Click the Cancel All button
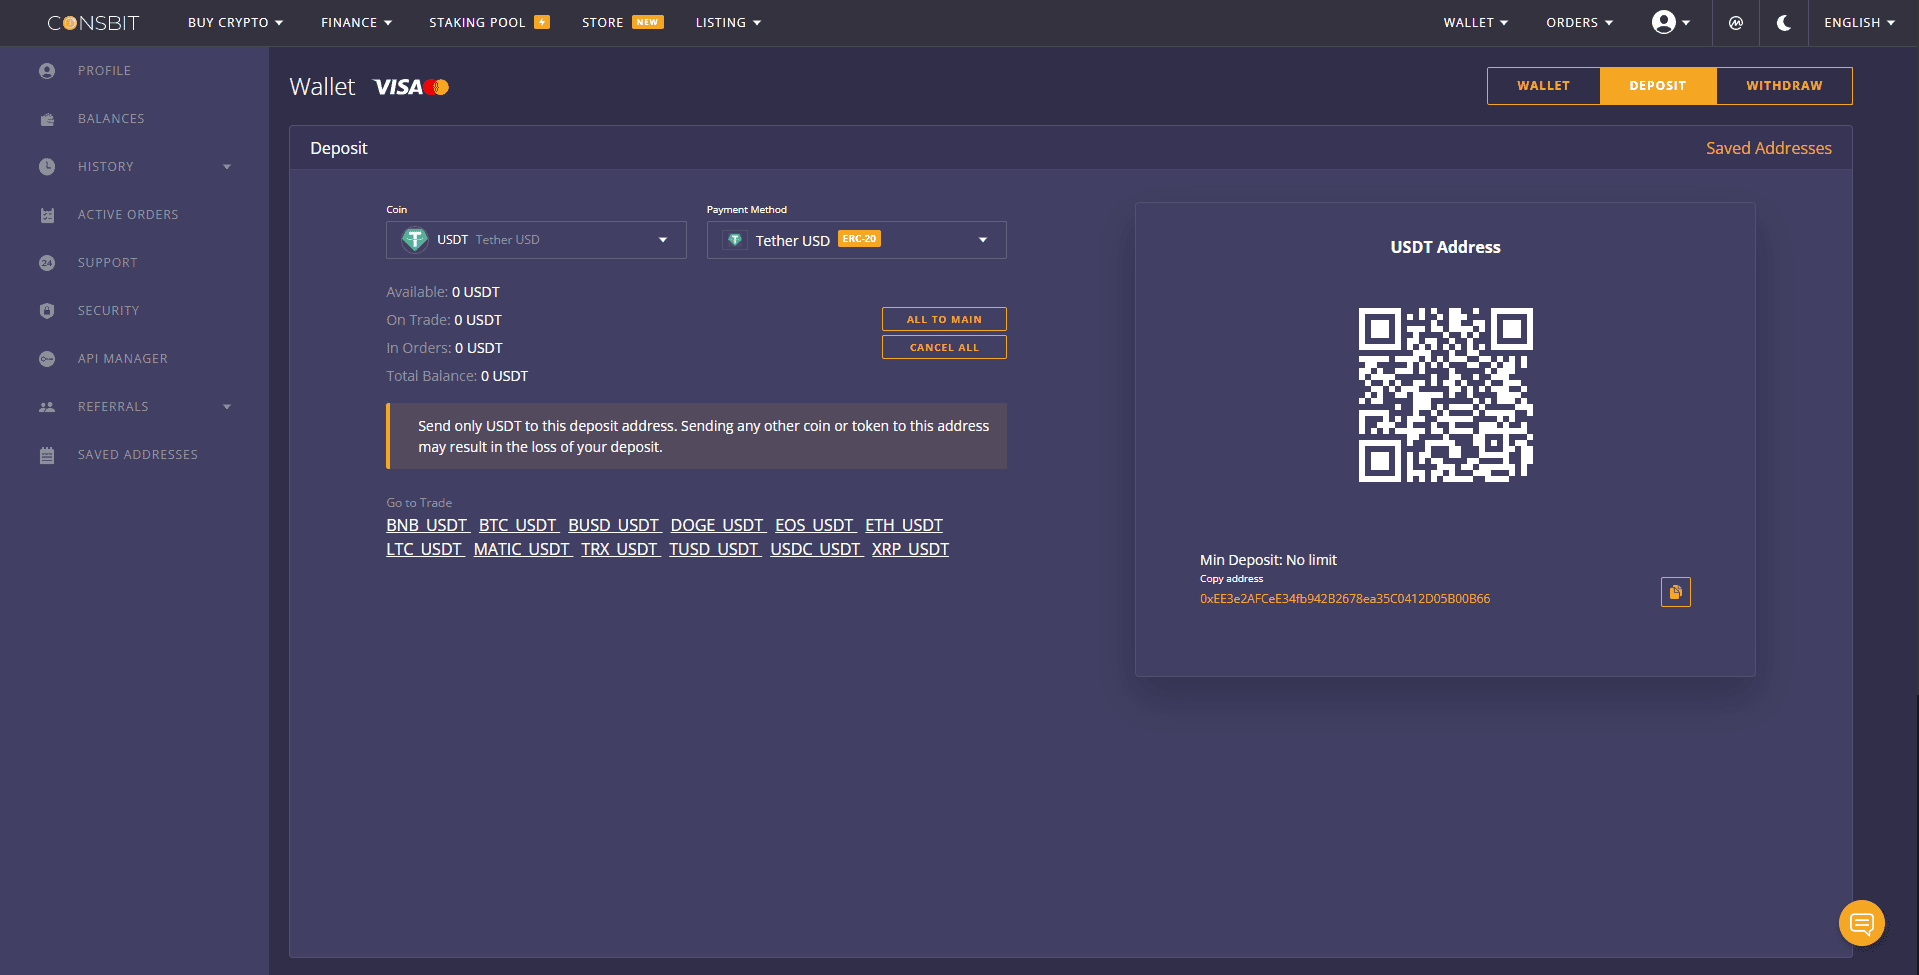This screenshot has height=975, width=1919. (944, 347)
